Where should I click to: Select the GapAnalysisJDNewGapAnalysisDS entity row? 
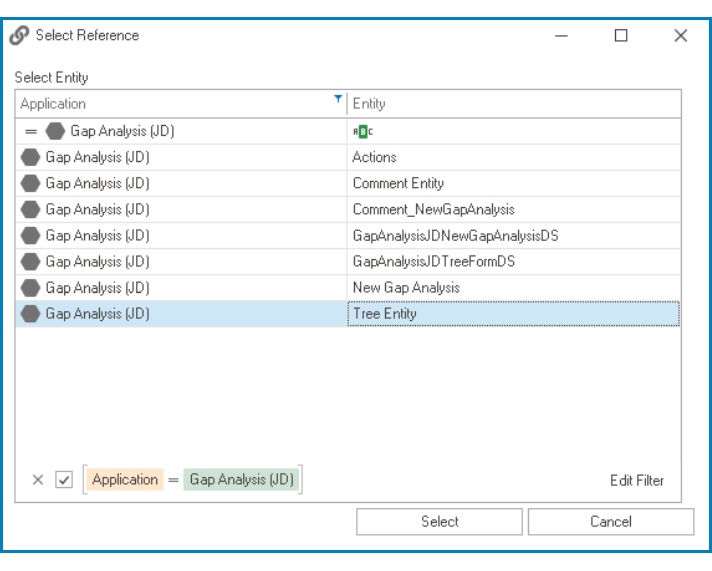pyautogui.click(x=453, y=236)
